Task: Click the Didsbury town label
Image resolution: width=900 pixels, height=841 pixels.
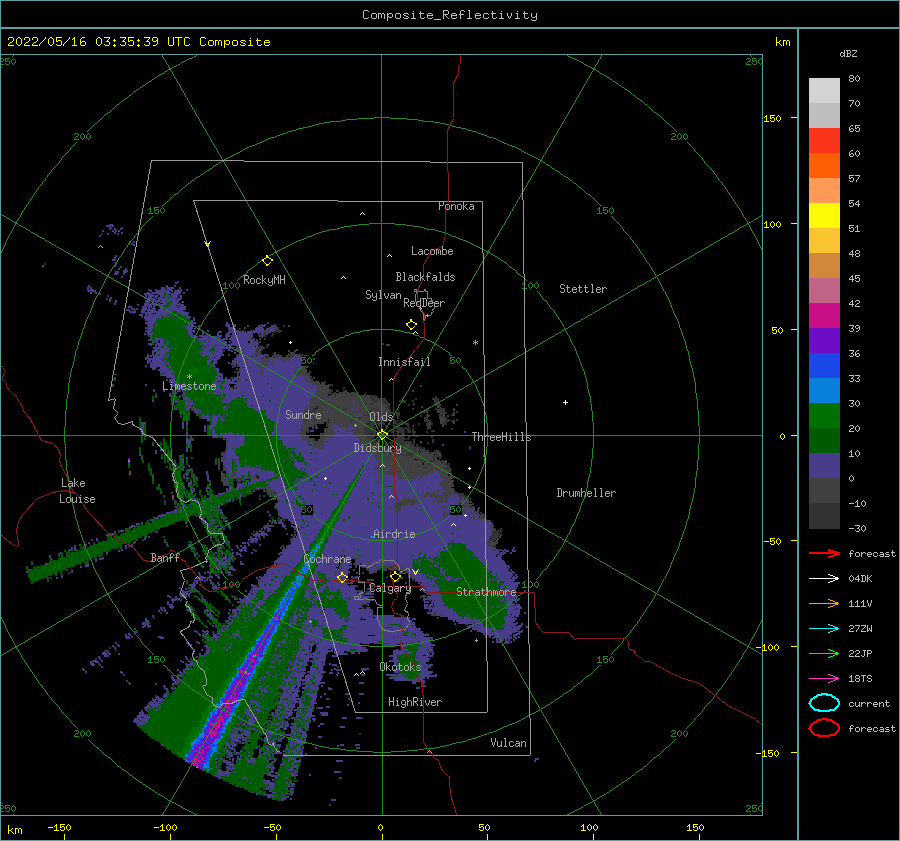Action: (x=378, y=448)
